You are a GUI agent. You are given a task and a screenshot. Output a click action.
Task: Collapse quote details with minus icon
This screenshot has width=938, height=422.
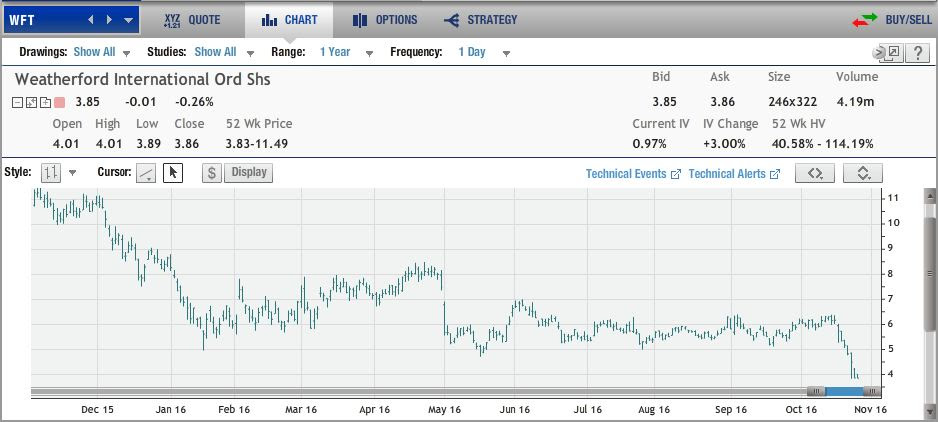pos(18,102)
